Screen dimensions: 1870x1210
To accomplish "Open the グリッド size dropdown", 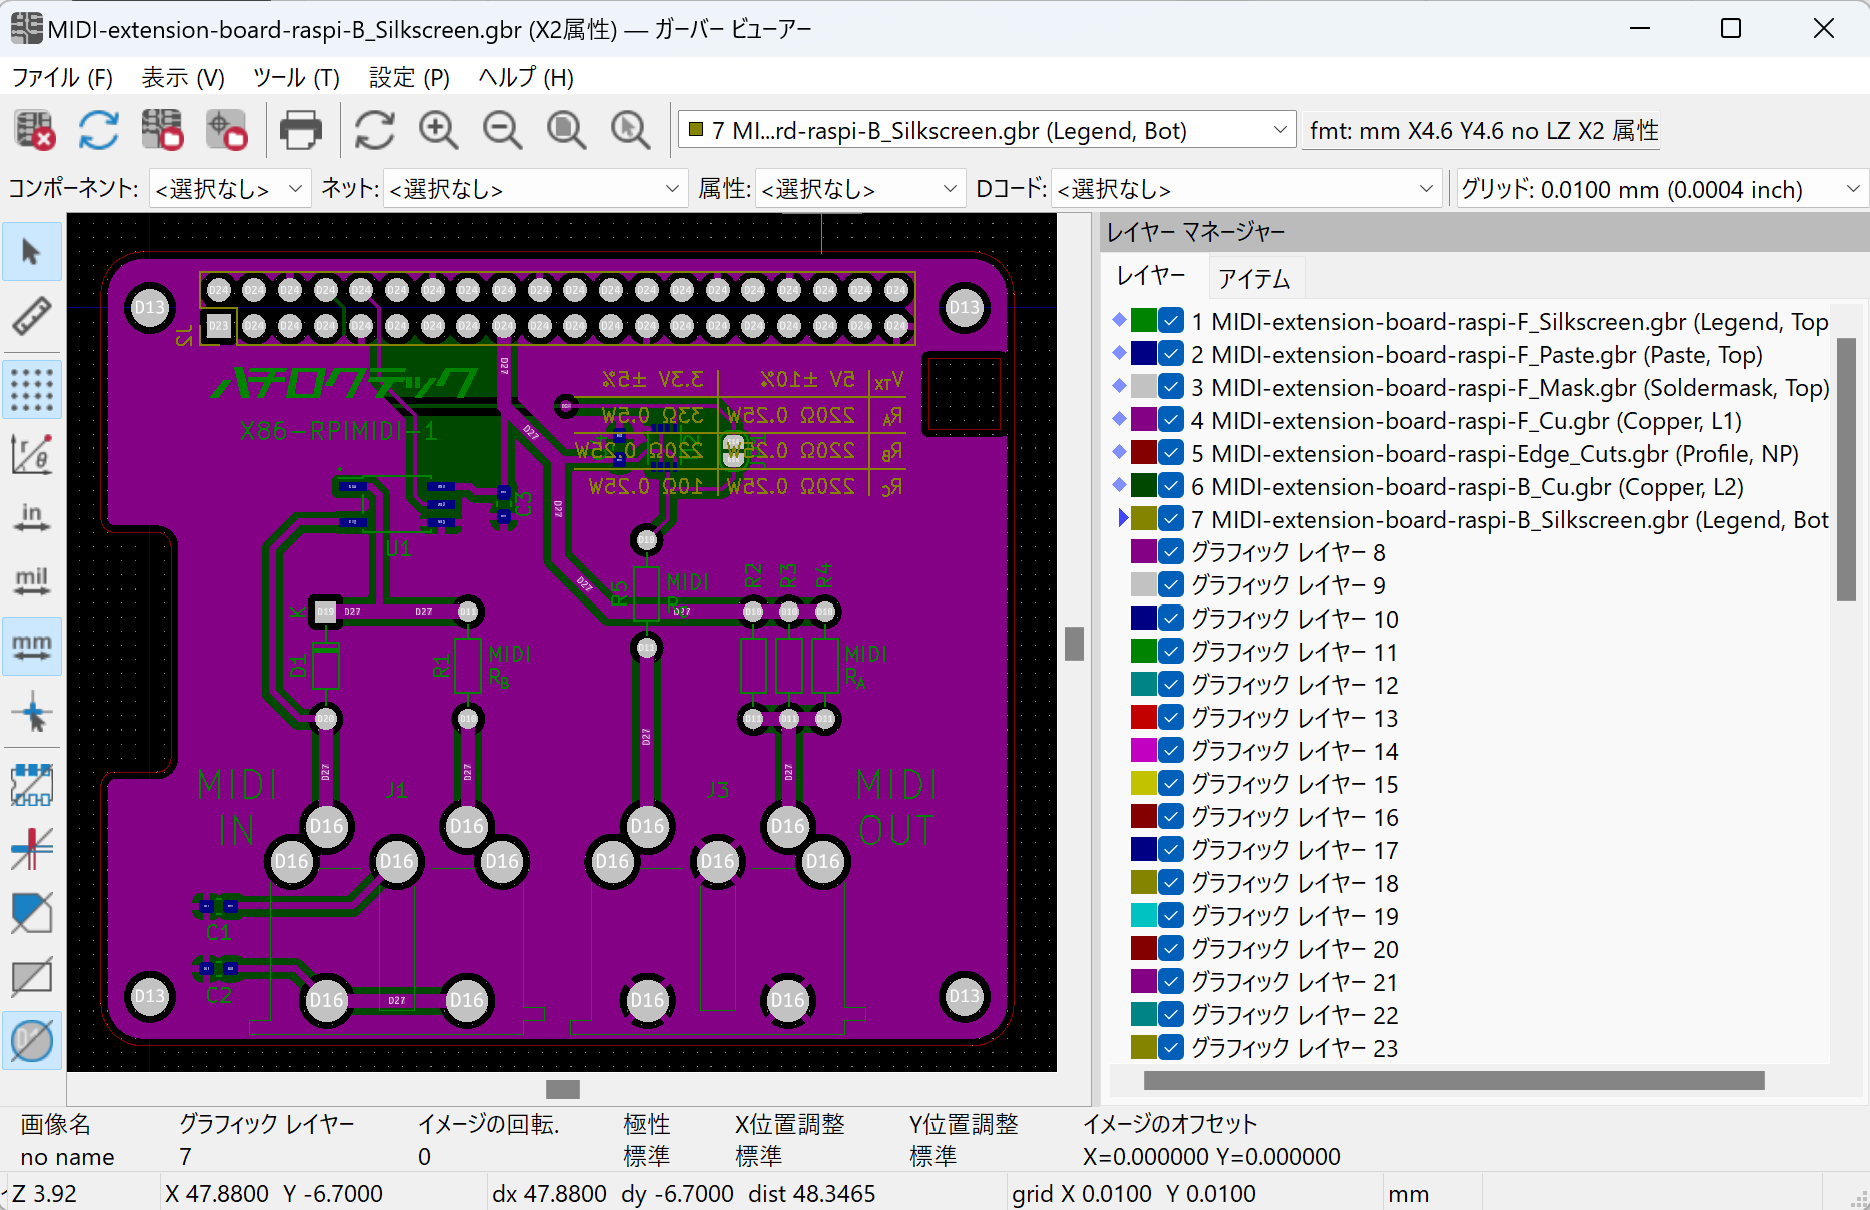I will pyautogui.click(x=1662, y=189).
